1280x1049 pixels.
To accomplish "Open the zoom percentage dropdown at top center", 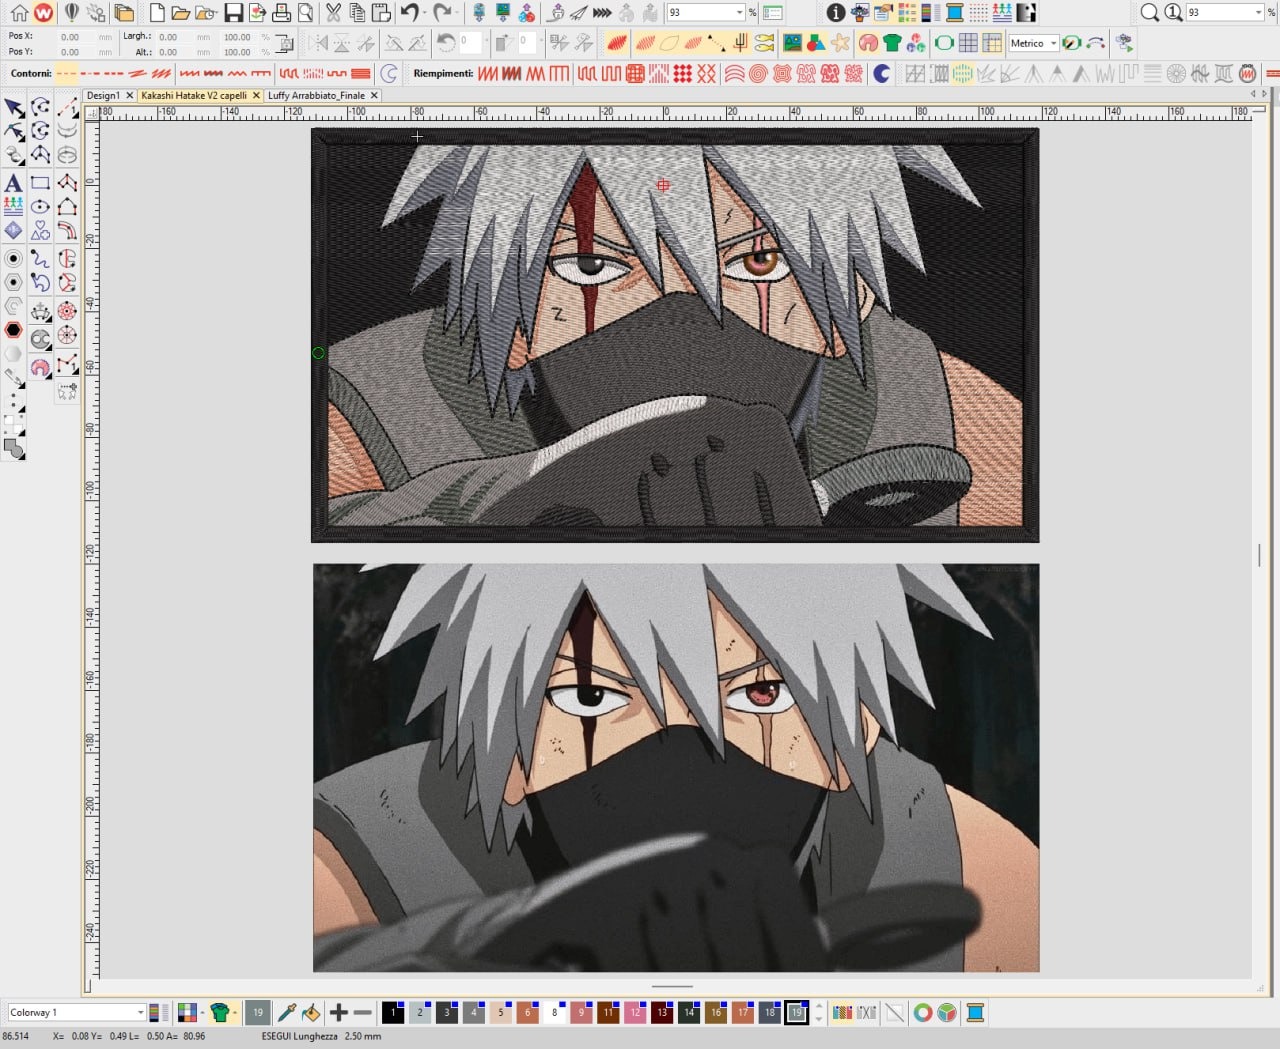I will [x=740, y=13].
